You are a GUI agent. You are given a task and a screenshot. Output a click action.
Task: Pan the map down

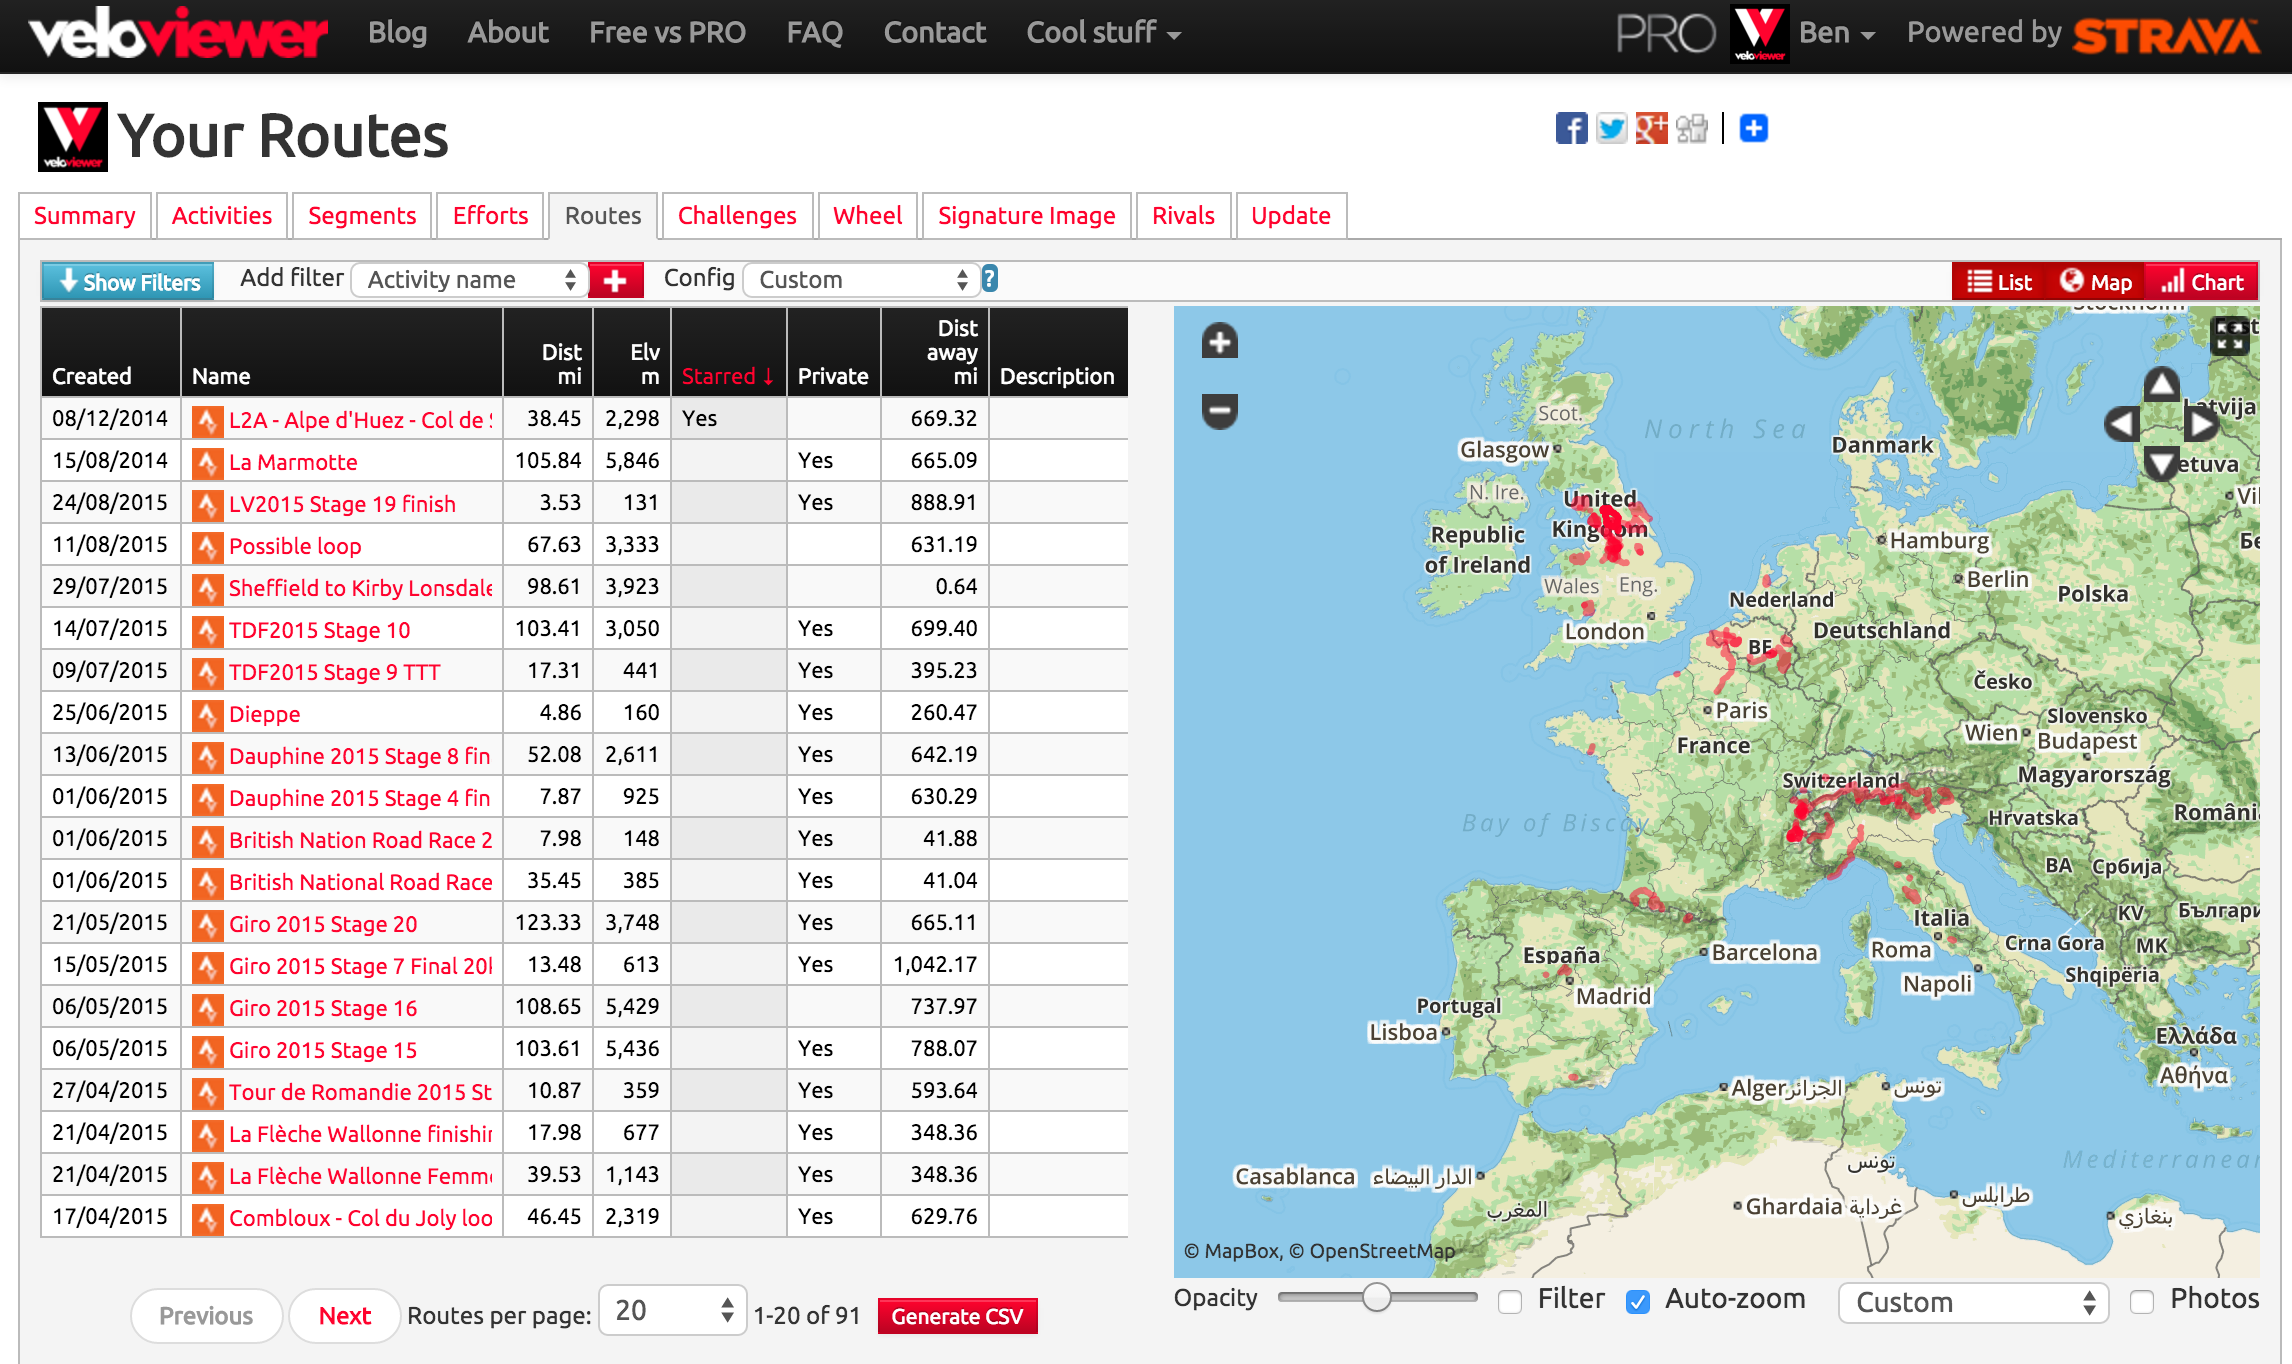click(2161, 463)
